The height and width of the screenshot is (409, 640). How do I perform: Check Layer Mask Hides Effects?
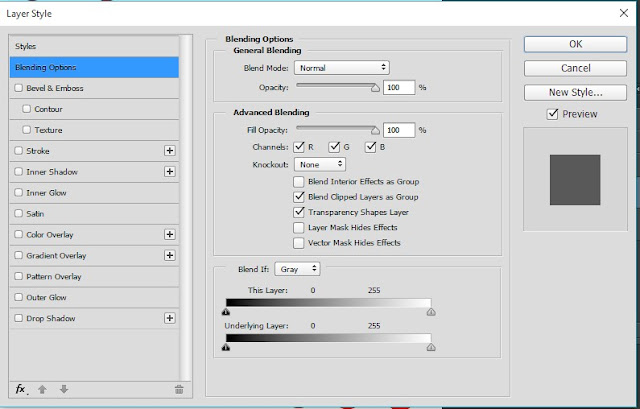(x=299, y=227)
